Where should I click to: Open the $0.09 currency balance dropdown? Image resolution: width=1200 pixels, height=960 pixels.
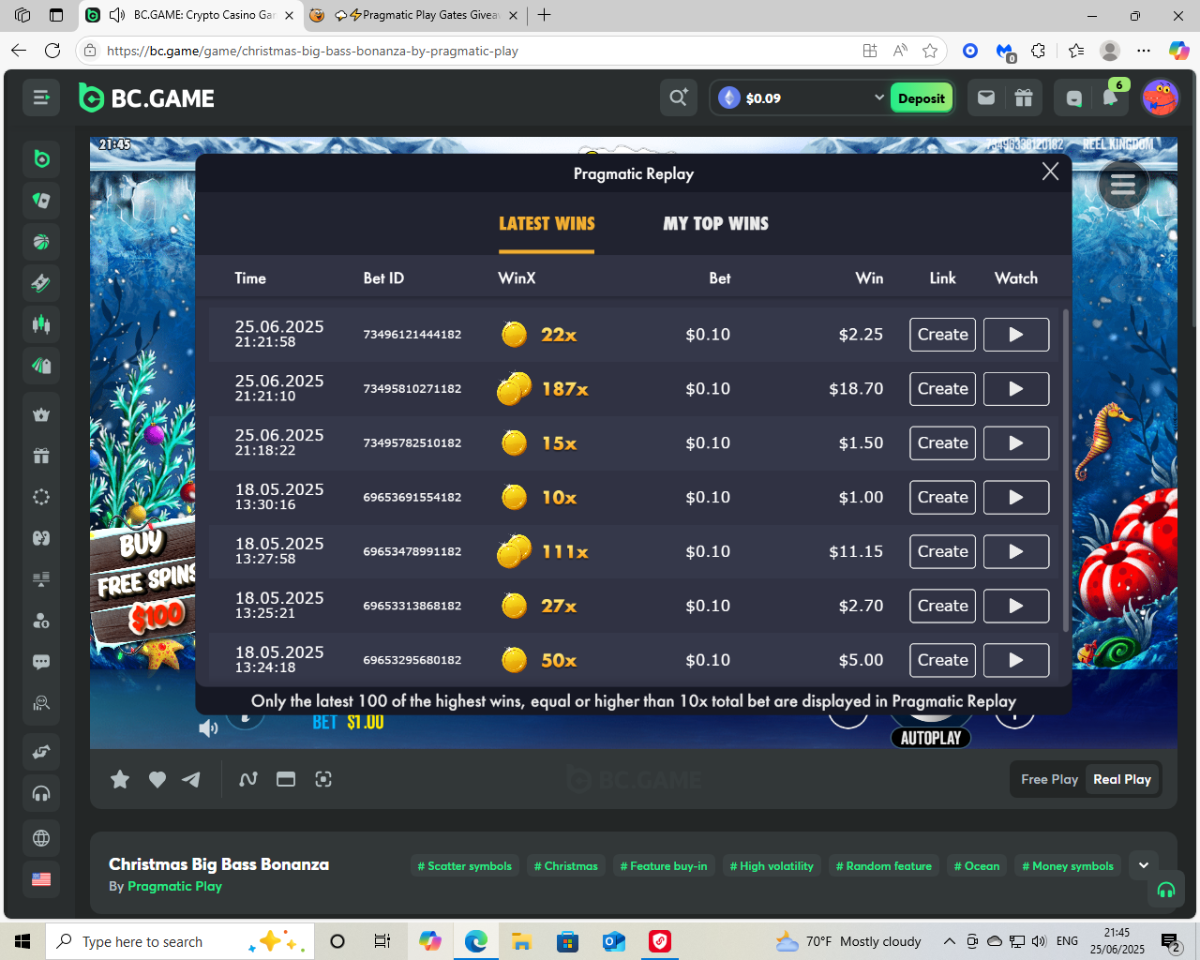tap(800, 98)
